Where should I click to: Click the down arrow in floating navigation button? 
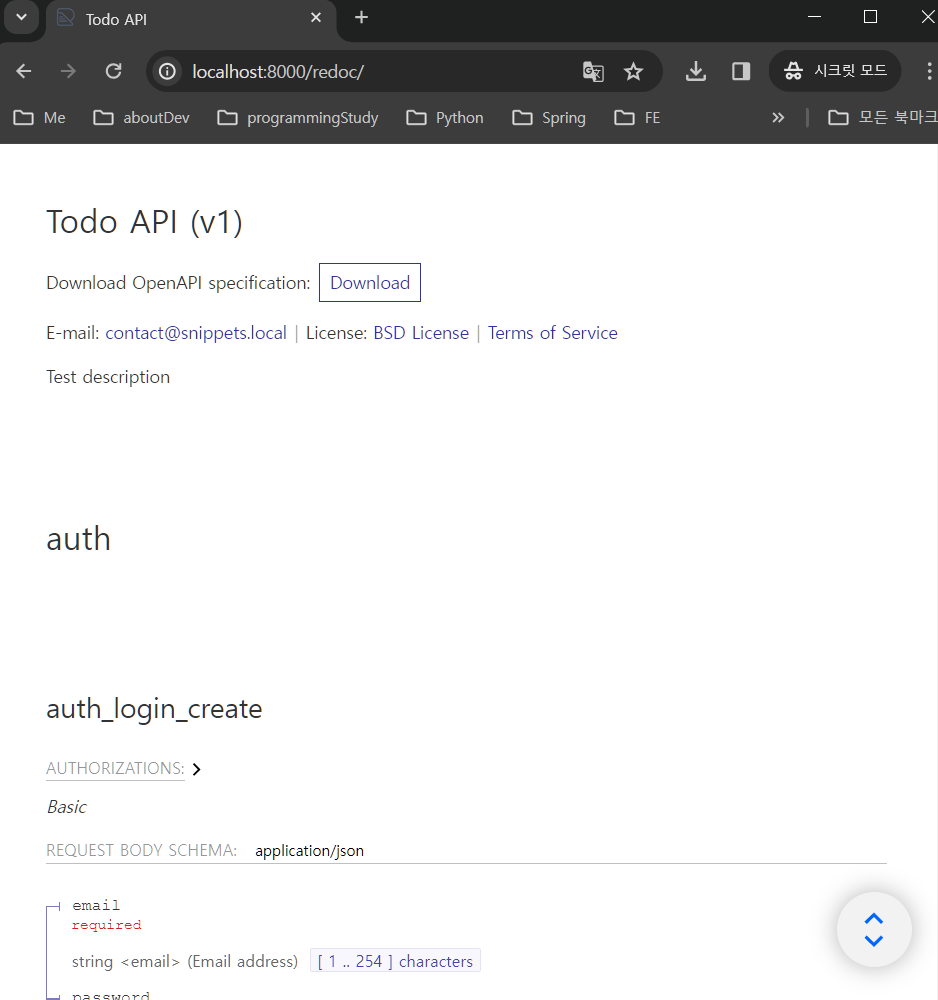click(874, 941)
